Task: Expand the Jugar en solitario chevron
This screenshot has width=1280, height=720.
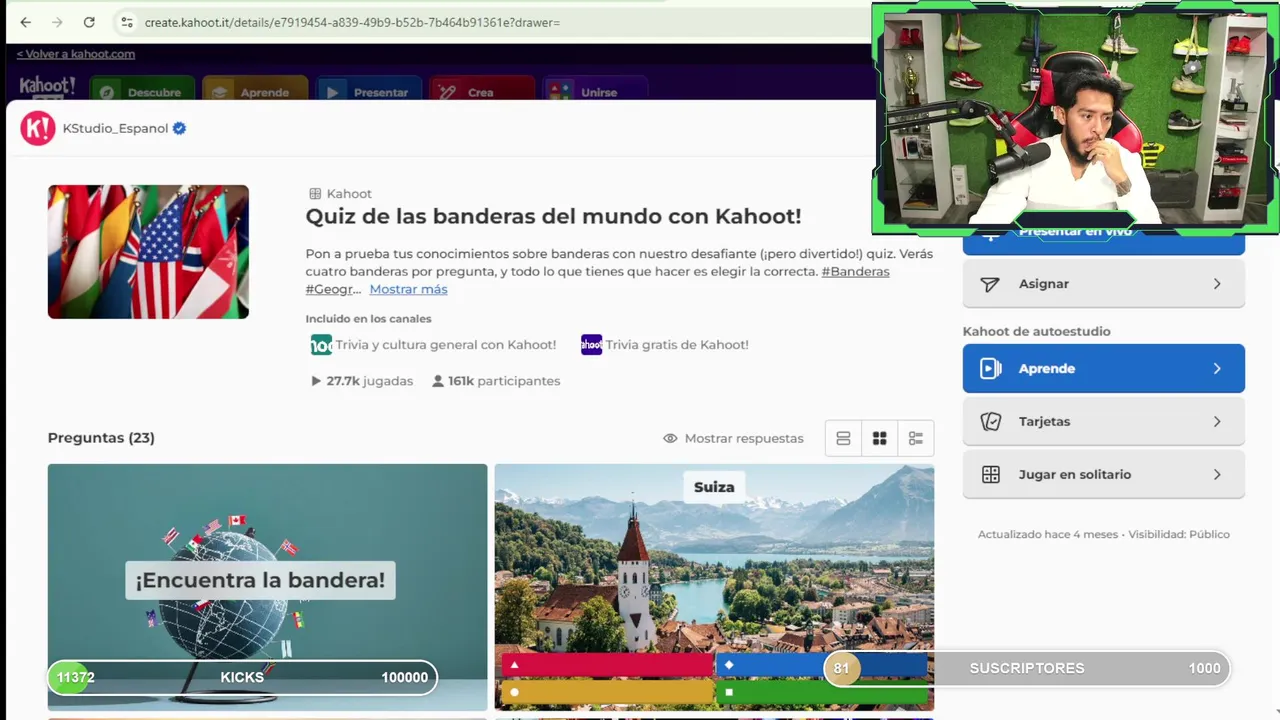Action: pos(1217,474)
